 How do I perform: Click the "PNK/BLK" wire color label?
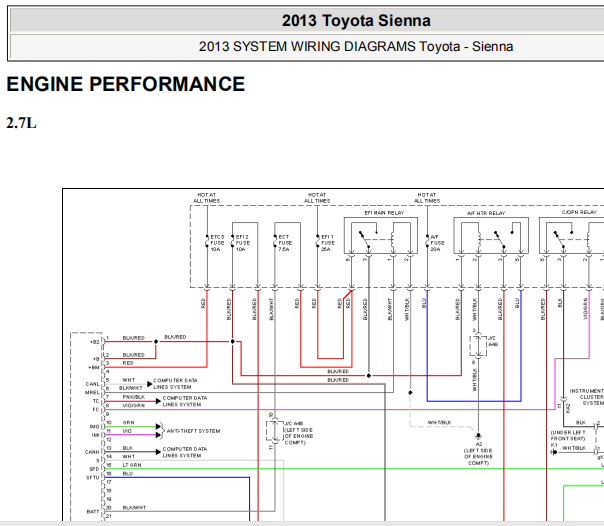point(134,397)
